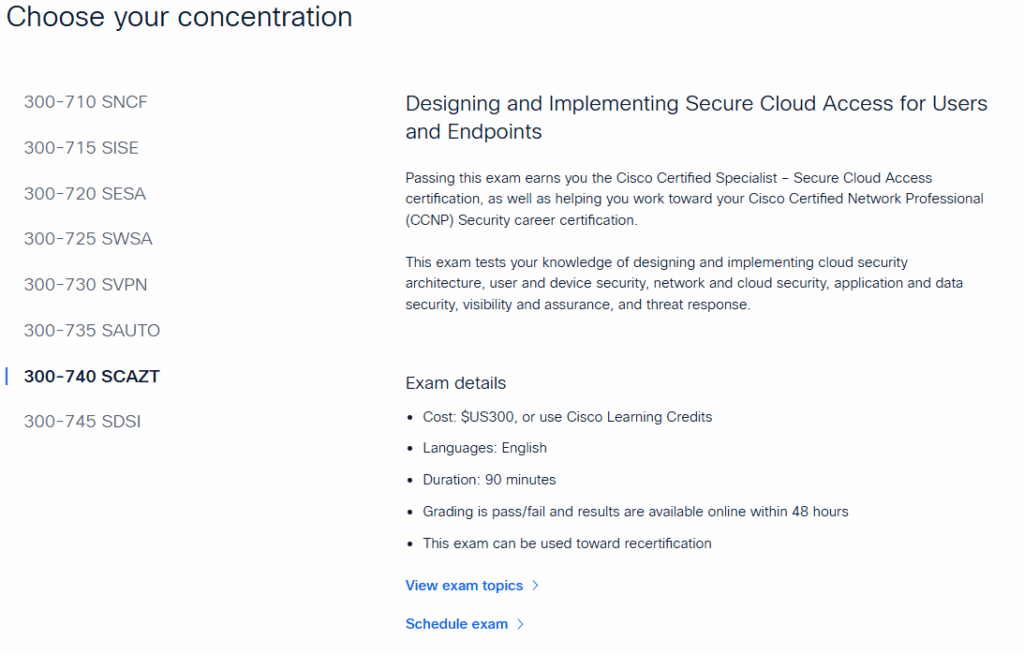The image size is (1024, 655).
Task: Click the arrow icon after Schedule exam
Action: 520,624
